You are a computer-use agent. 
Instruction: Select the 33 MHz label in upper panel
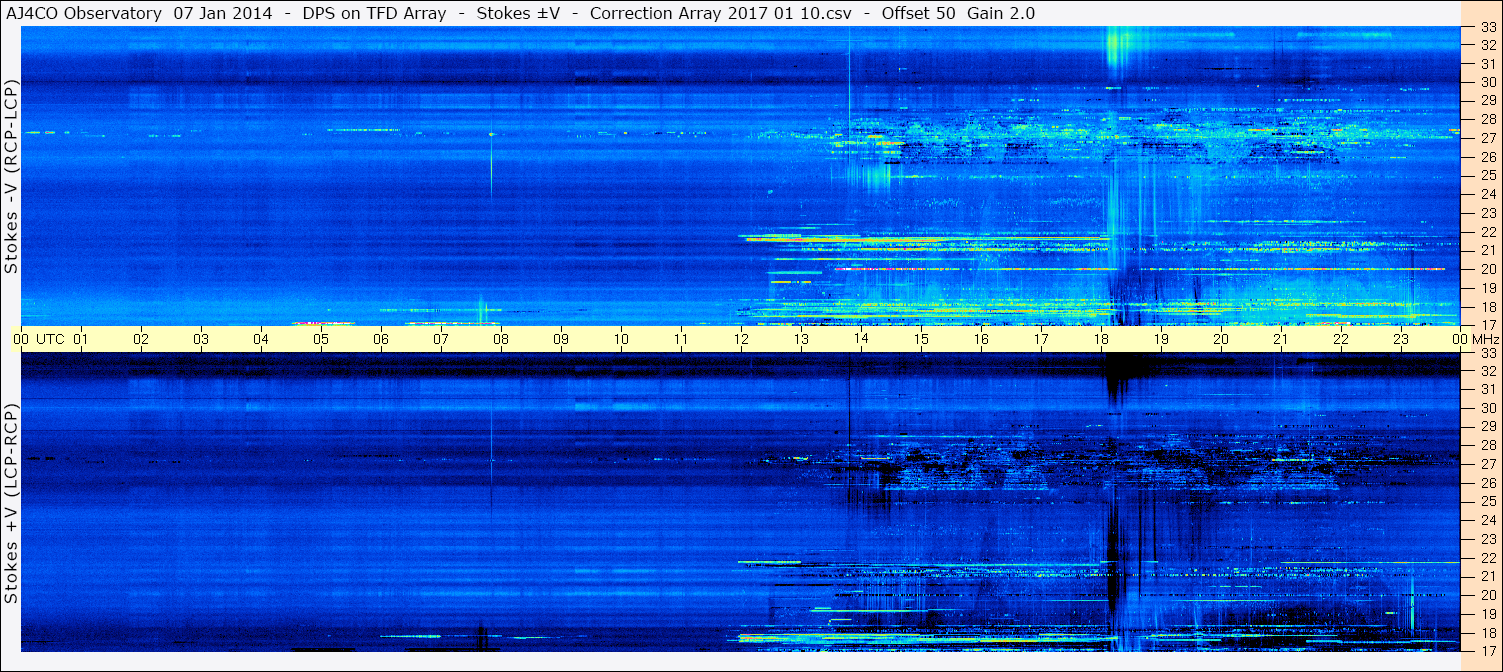coord(1487,27)
